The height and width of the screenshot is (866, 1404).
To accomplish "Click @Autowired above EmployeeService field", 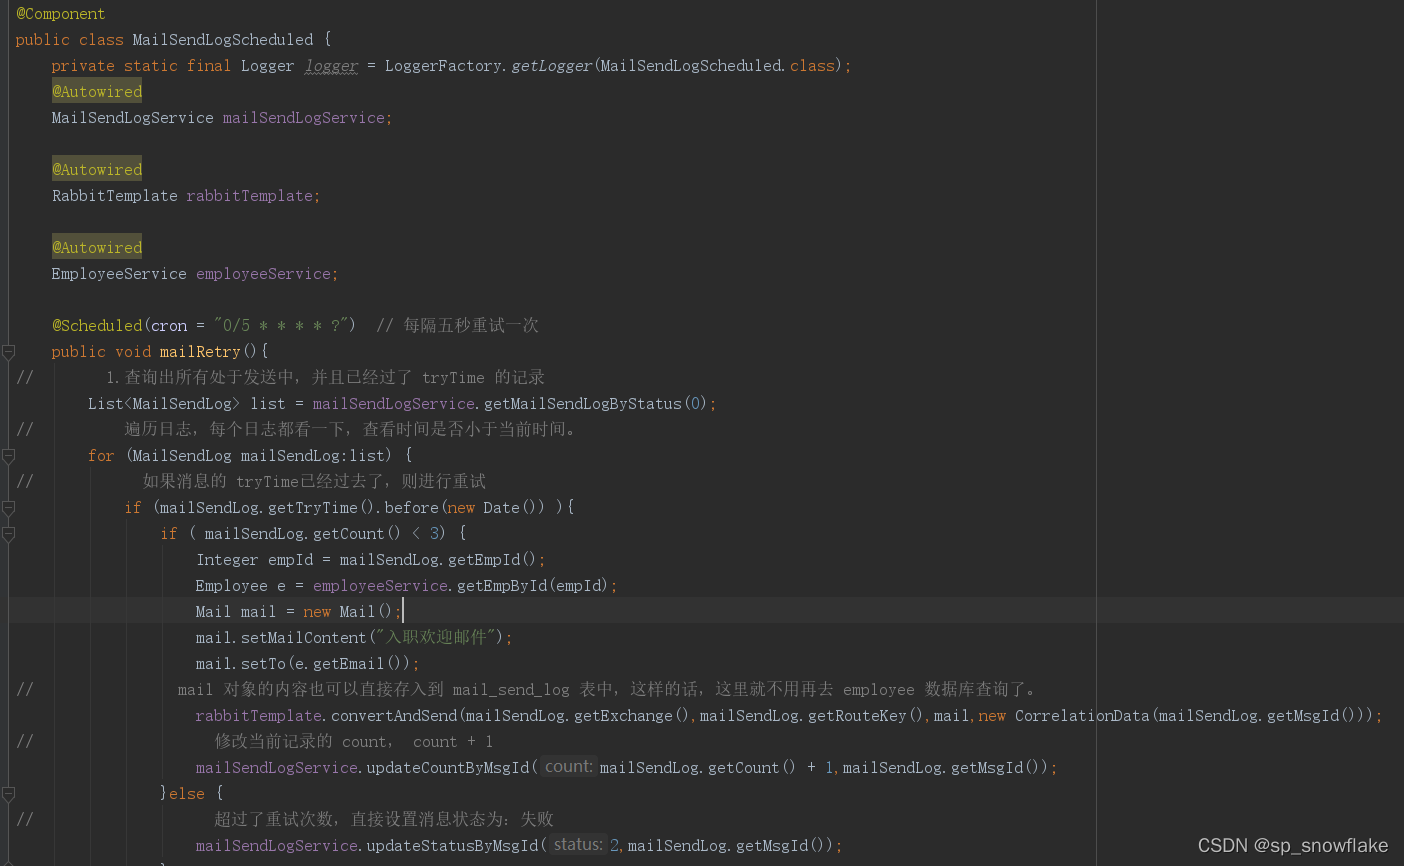I will (x=97, y=248).
